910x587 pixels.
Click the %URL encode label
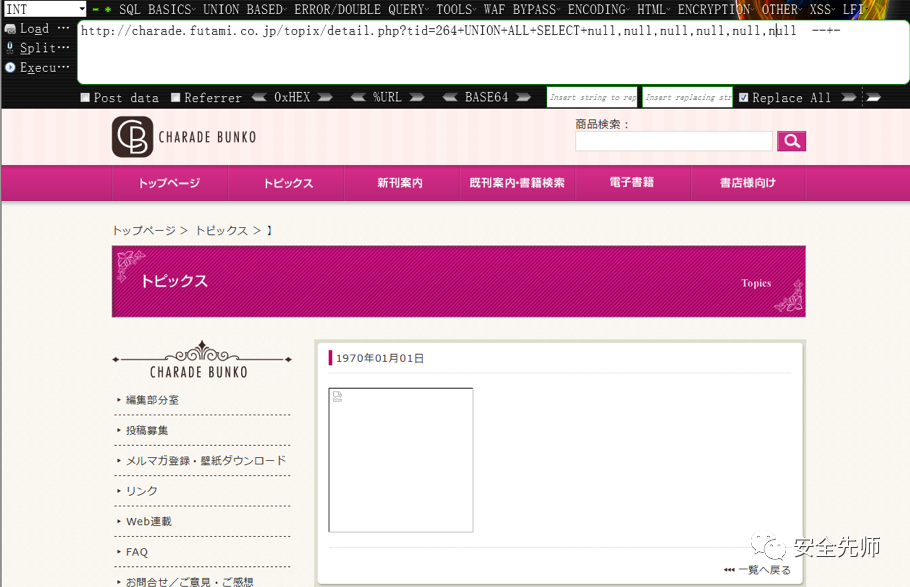tap(387, 98)
